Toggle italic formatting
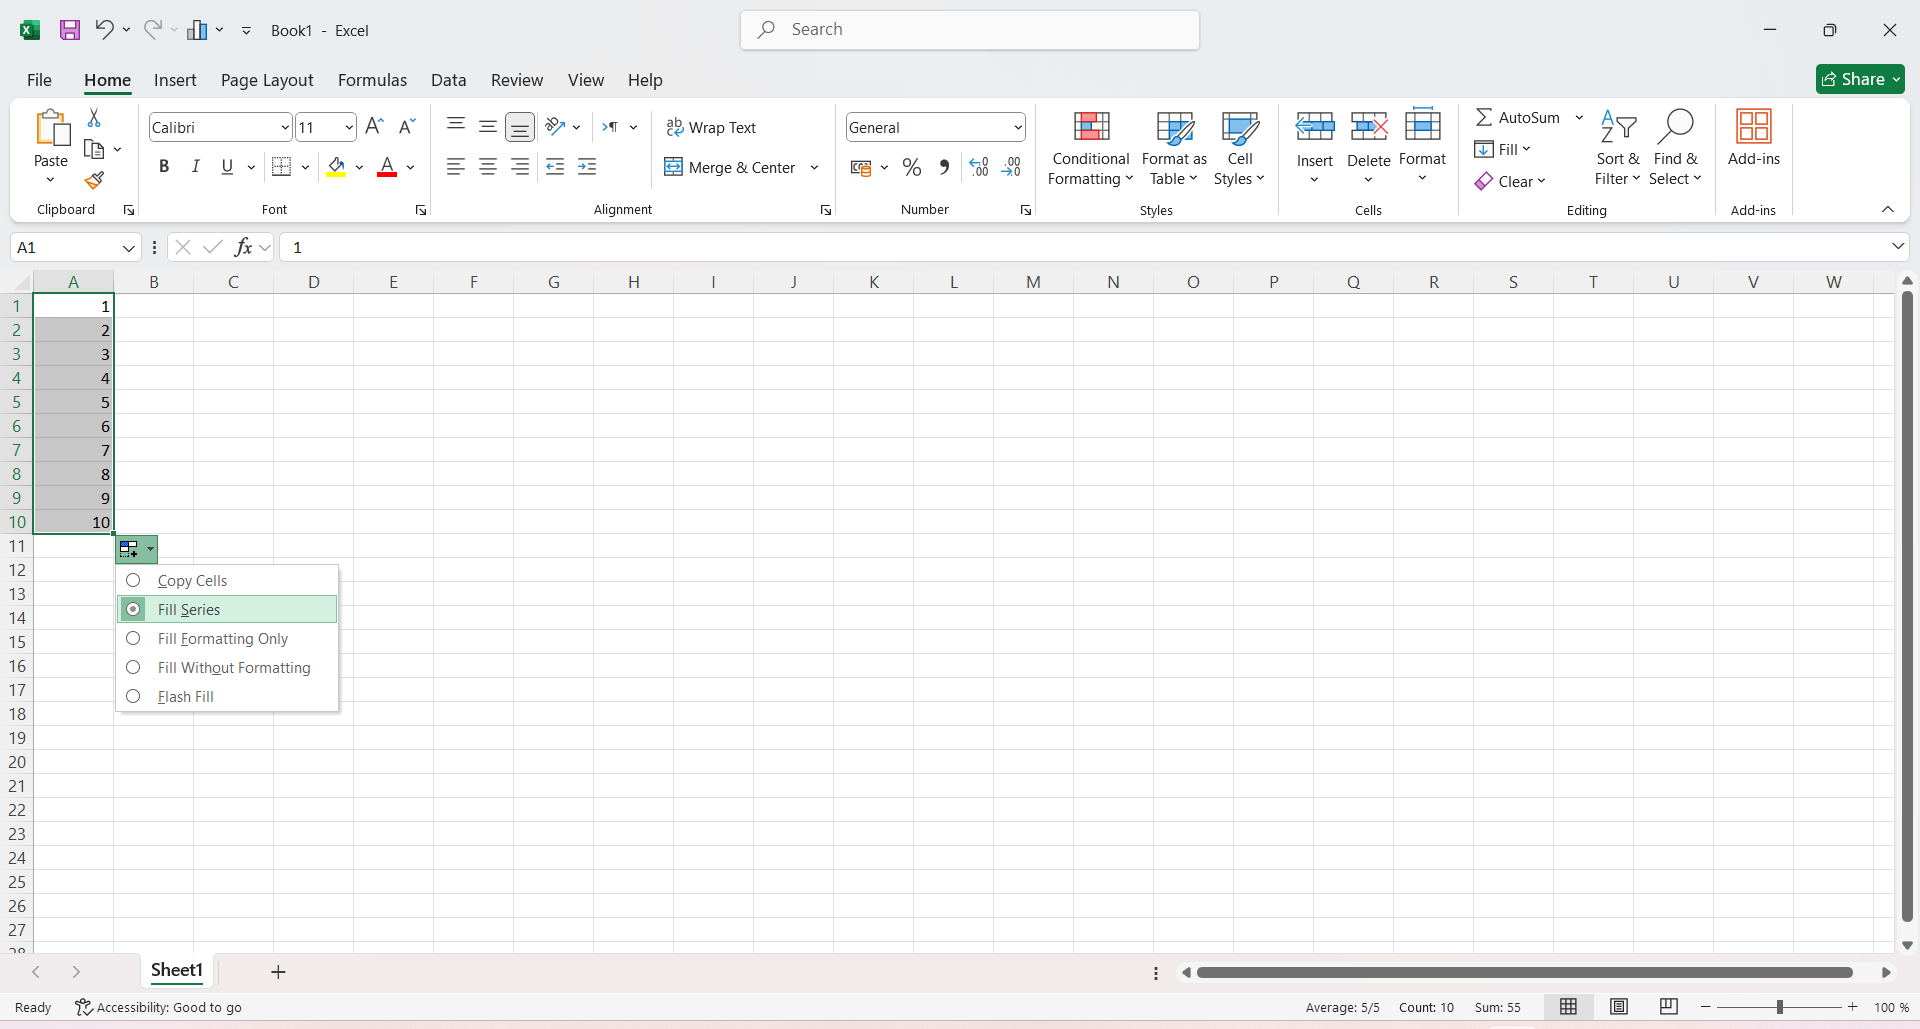 point(196,167)
